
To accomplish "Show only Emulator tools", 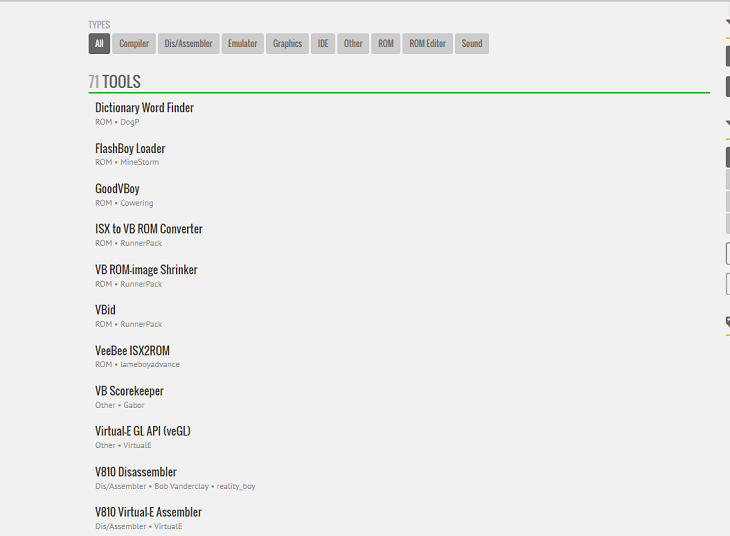I will (x=242, y=44).
